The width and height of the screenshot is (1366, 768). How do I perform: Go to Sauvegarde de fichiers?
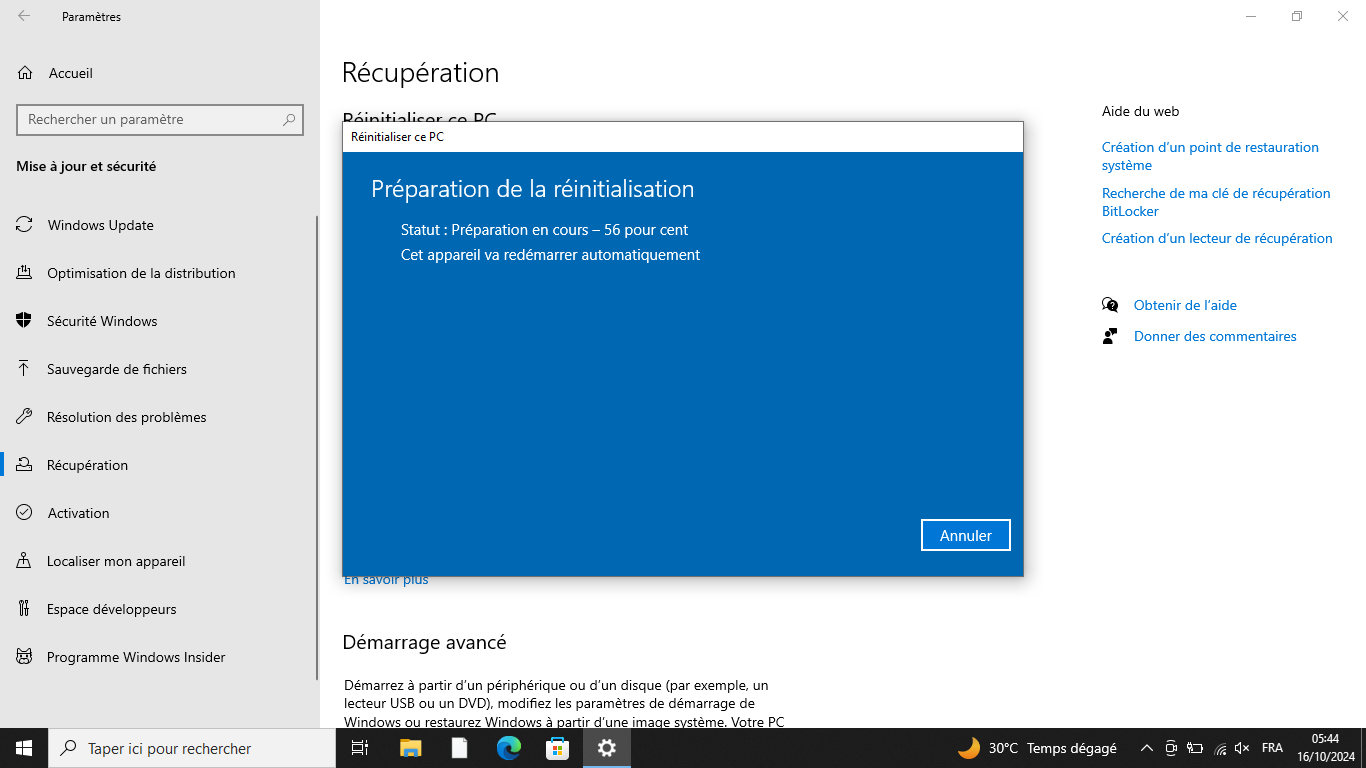116,369
